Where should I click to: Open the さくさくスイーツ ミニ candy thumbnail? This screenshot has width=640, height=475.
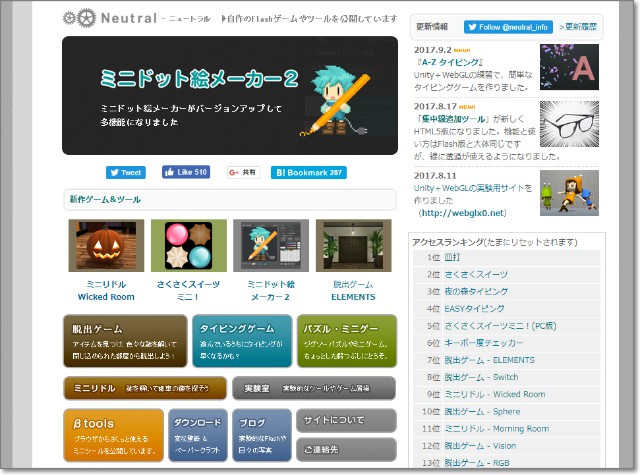(x=188, y=245)
